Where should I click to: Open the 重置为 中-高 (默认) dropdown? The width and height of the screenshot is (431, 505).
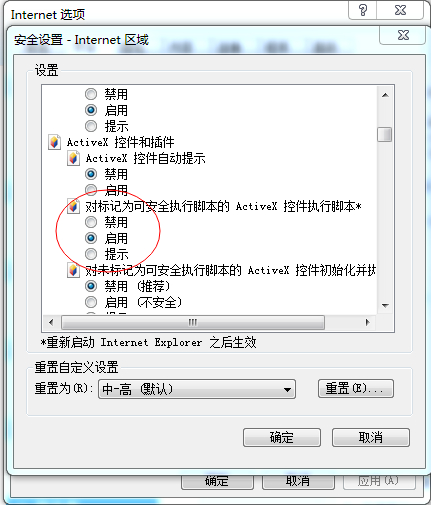[x=197, y=389]
